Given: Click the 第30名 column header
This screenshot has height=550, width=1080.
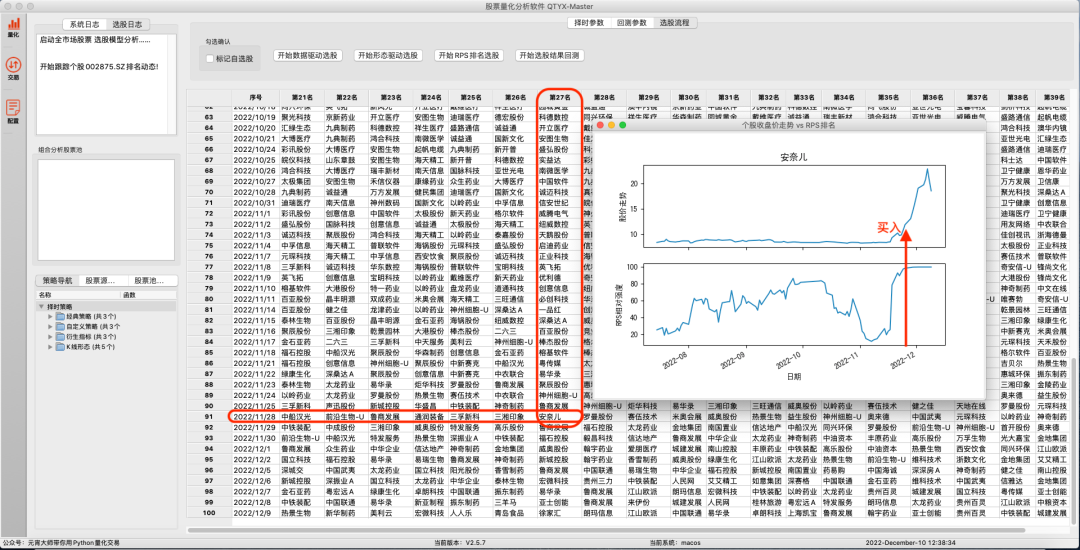Looking at the screenshot, I should (x=687, y=98).
